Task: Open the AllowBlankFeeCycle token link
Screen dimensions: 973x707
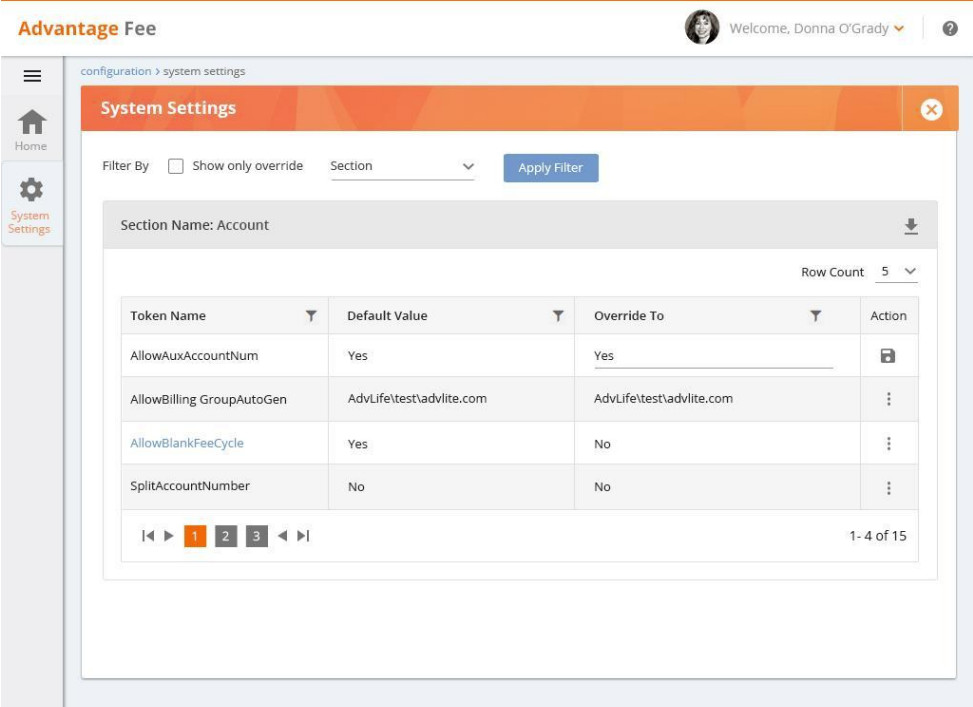Action: click(187, 443)
